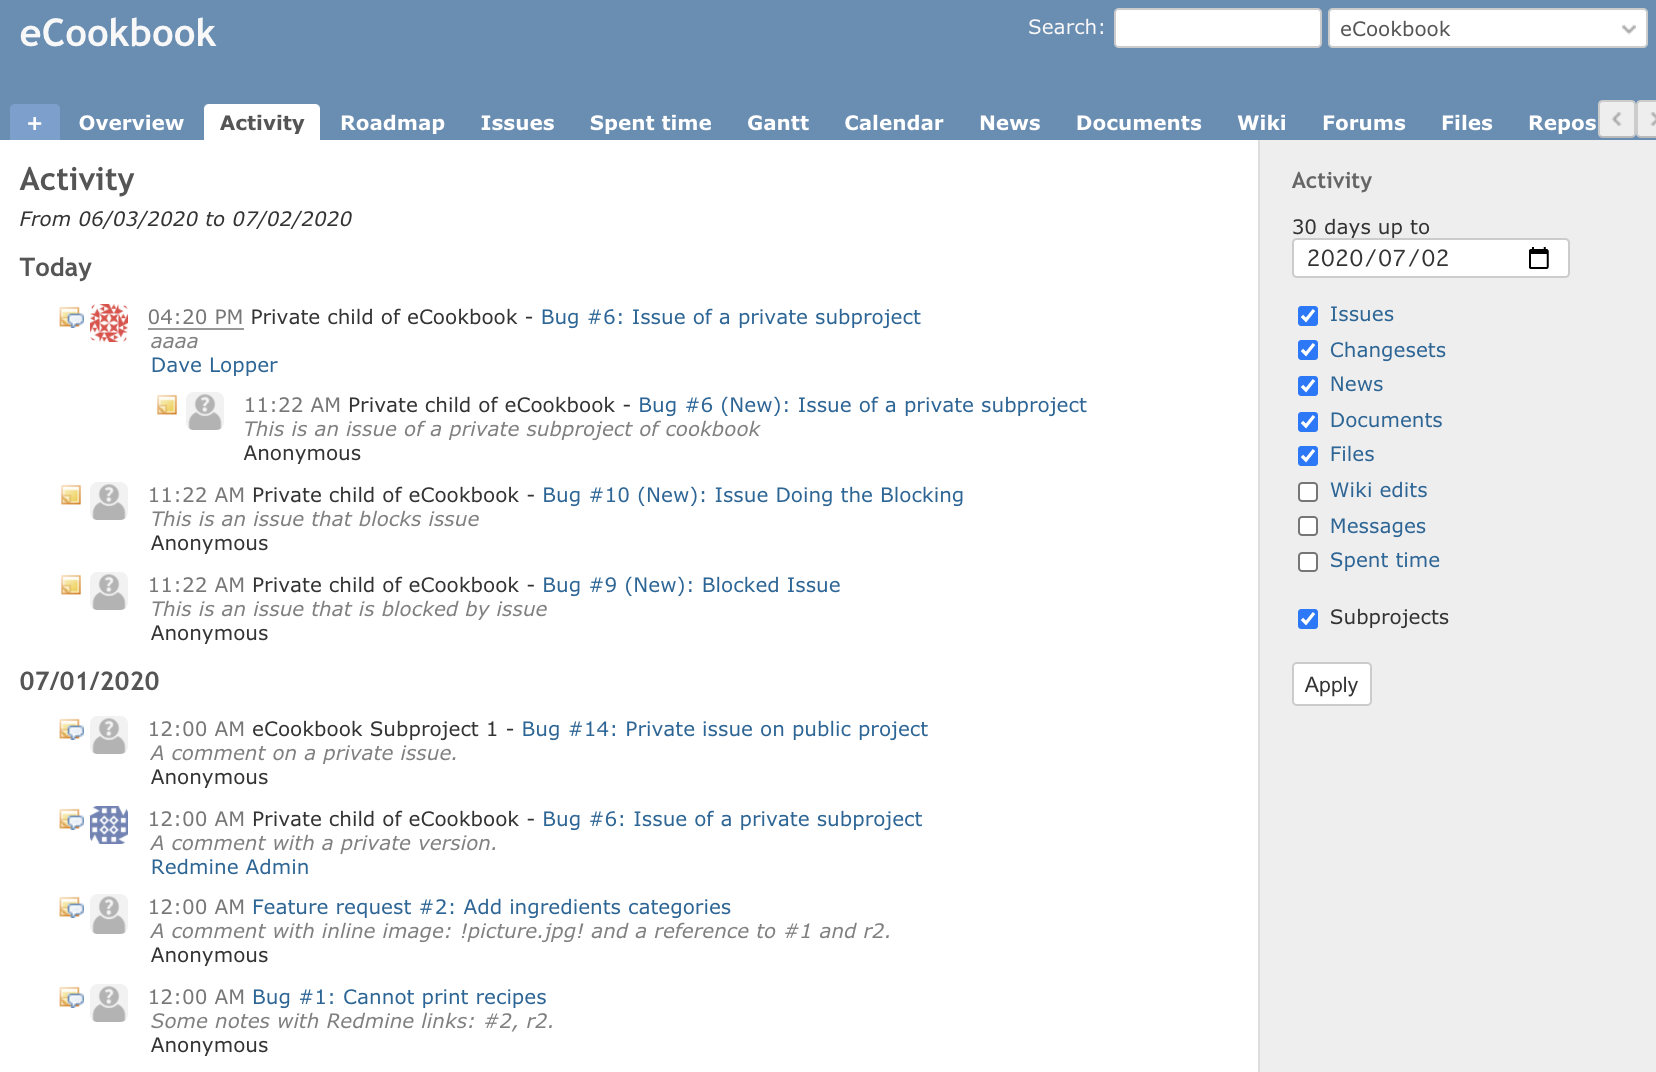
Task: Click the anonymous avatar next to Bug #10
Action: pyautogui.click(x=109, y=501)
